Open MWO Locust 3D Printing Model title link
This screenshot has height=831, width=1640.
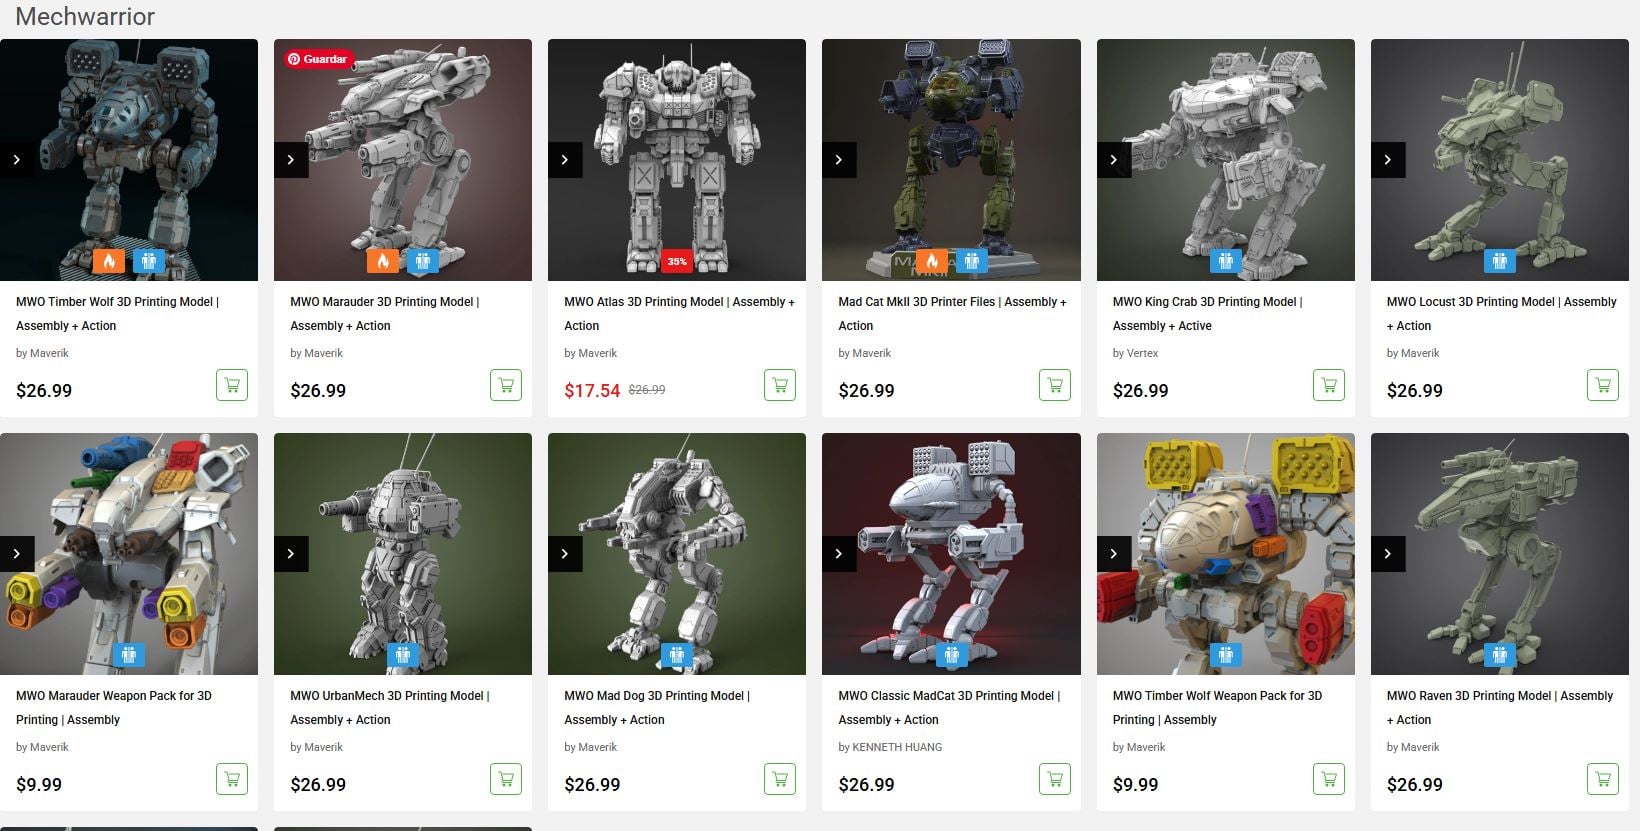tap(1501, 313)
